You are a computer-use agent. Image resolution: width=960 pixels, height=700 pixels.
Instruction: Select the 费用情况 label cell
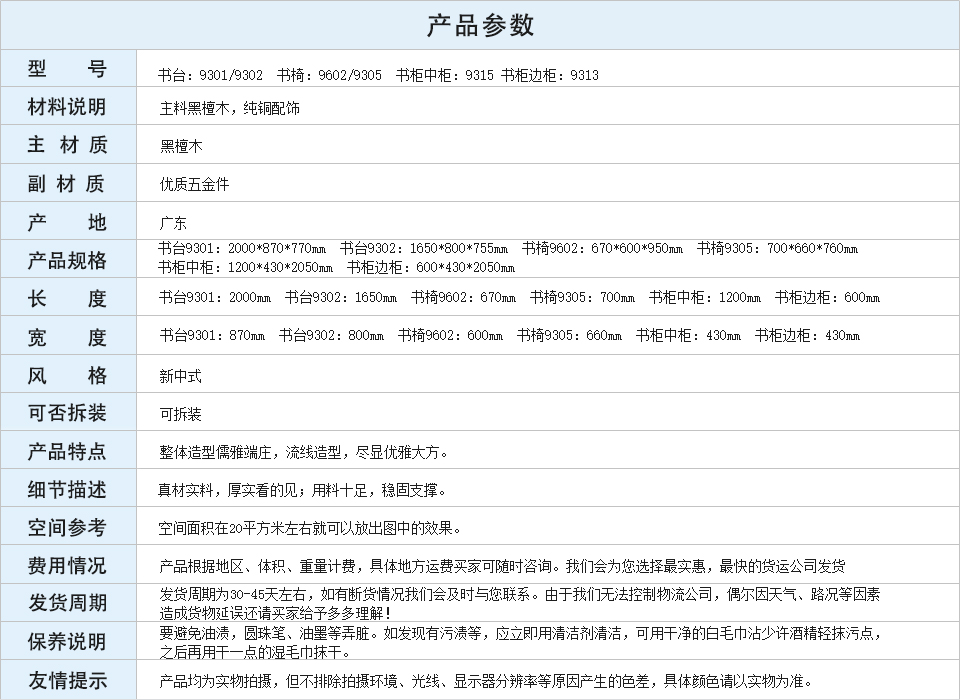pyautogui.click(x=67, y=565)
